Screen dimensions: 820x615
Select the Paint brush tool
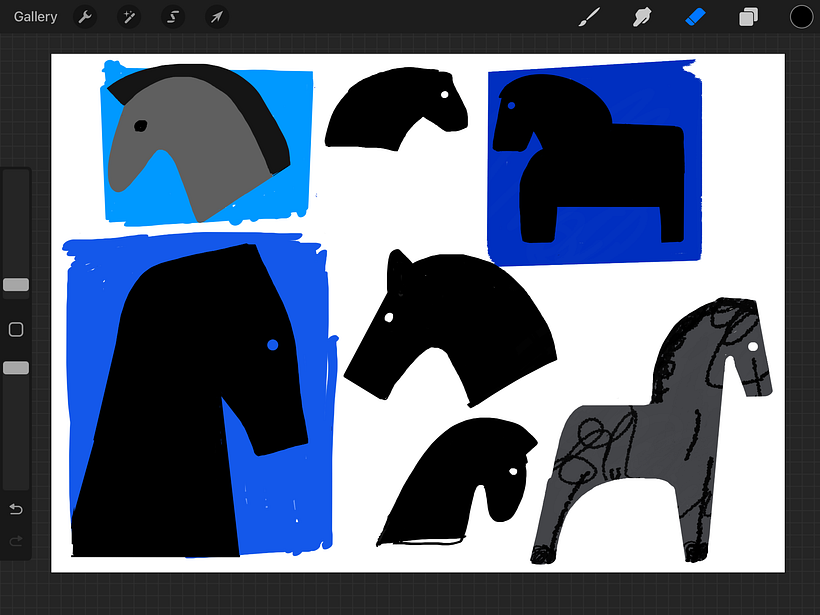589,17
